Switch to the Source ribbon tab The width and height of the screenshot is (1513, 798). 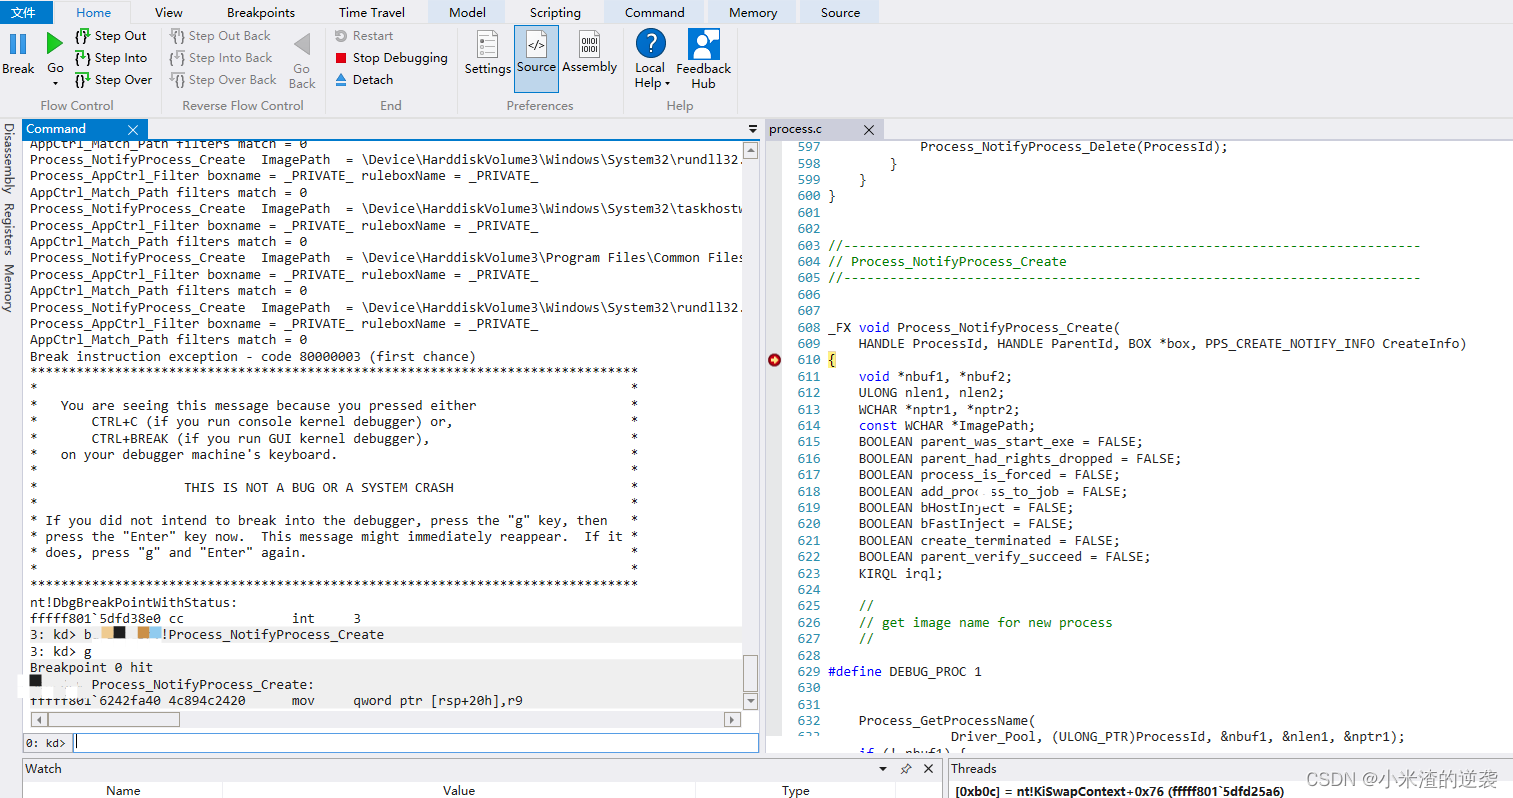[840, 12]
